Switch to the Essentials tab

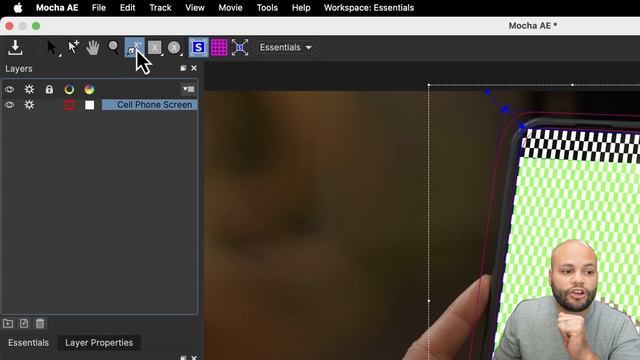click(x=28, y=342)
